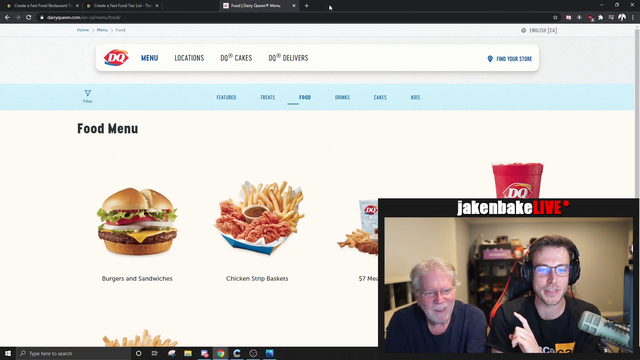The image size is (640, 360).
Task: Bookmark this page with the star icon
Action: (555, 17)
